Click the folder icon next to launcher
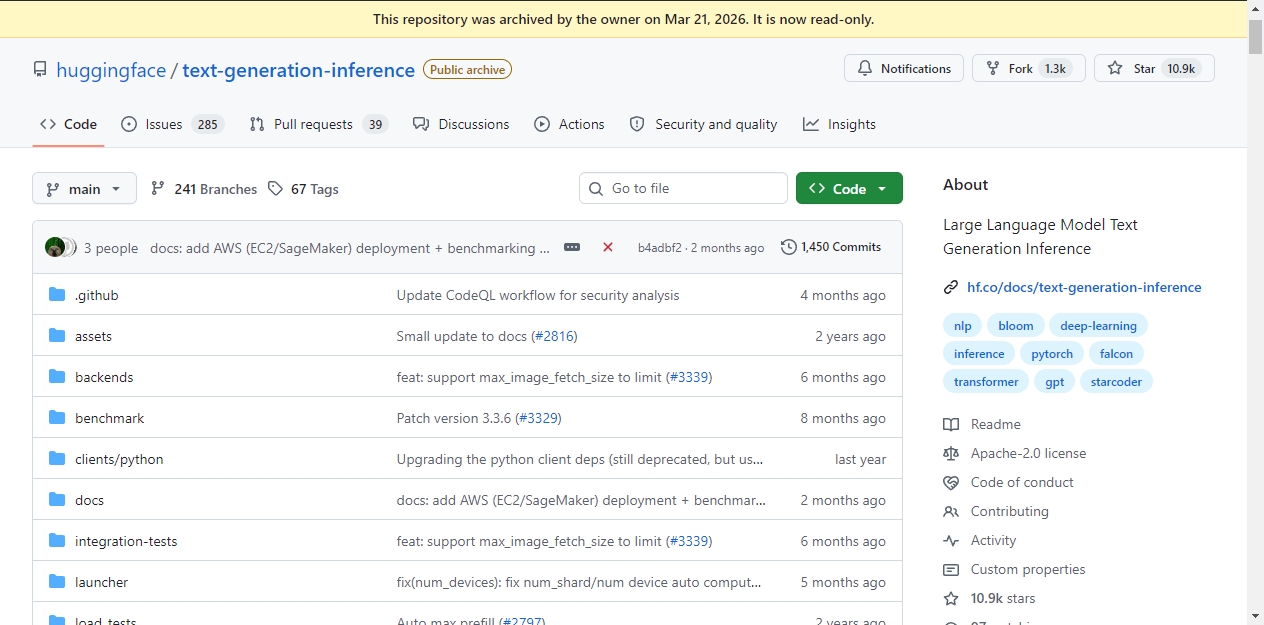The image size is (1264, 625). pos(57,582)
